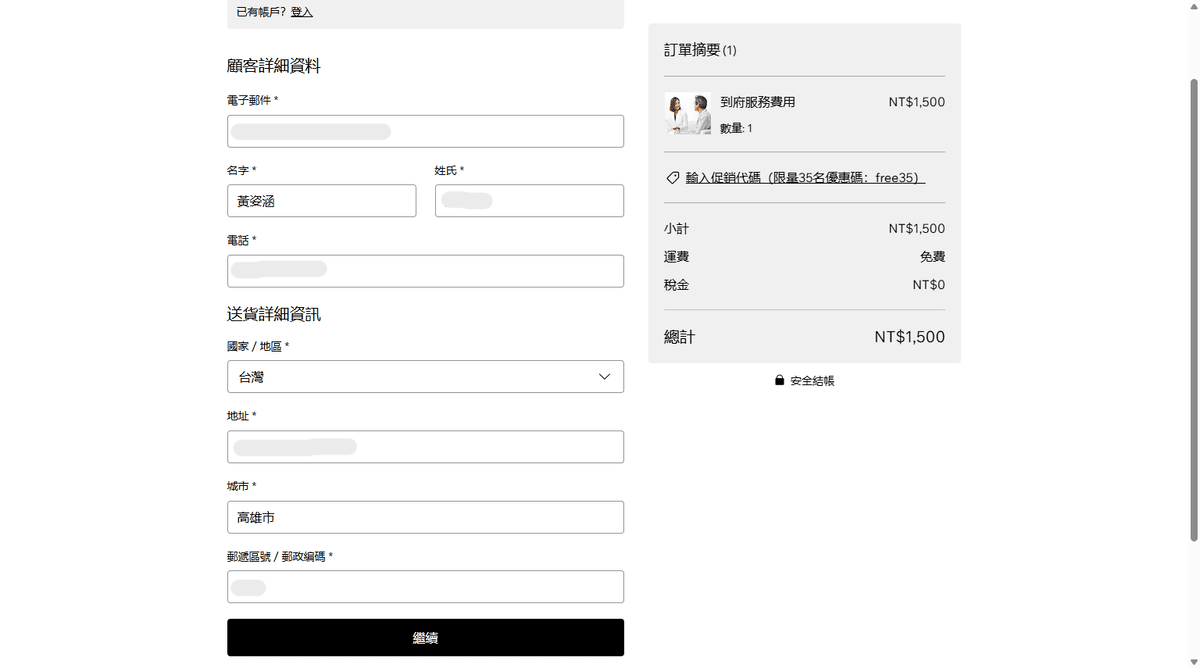Expand the 國家 / 地區 dropdown chevron
This screenshot has height=668, width=1200.
pos(604,377)
